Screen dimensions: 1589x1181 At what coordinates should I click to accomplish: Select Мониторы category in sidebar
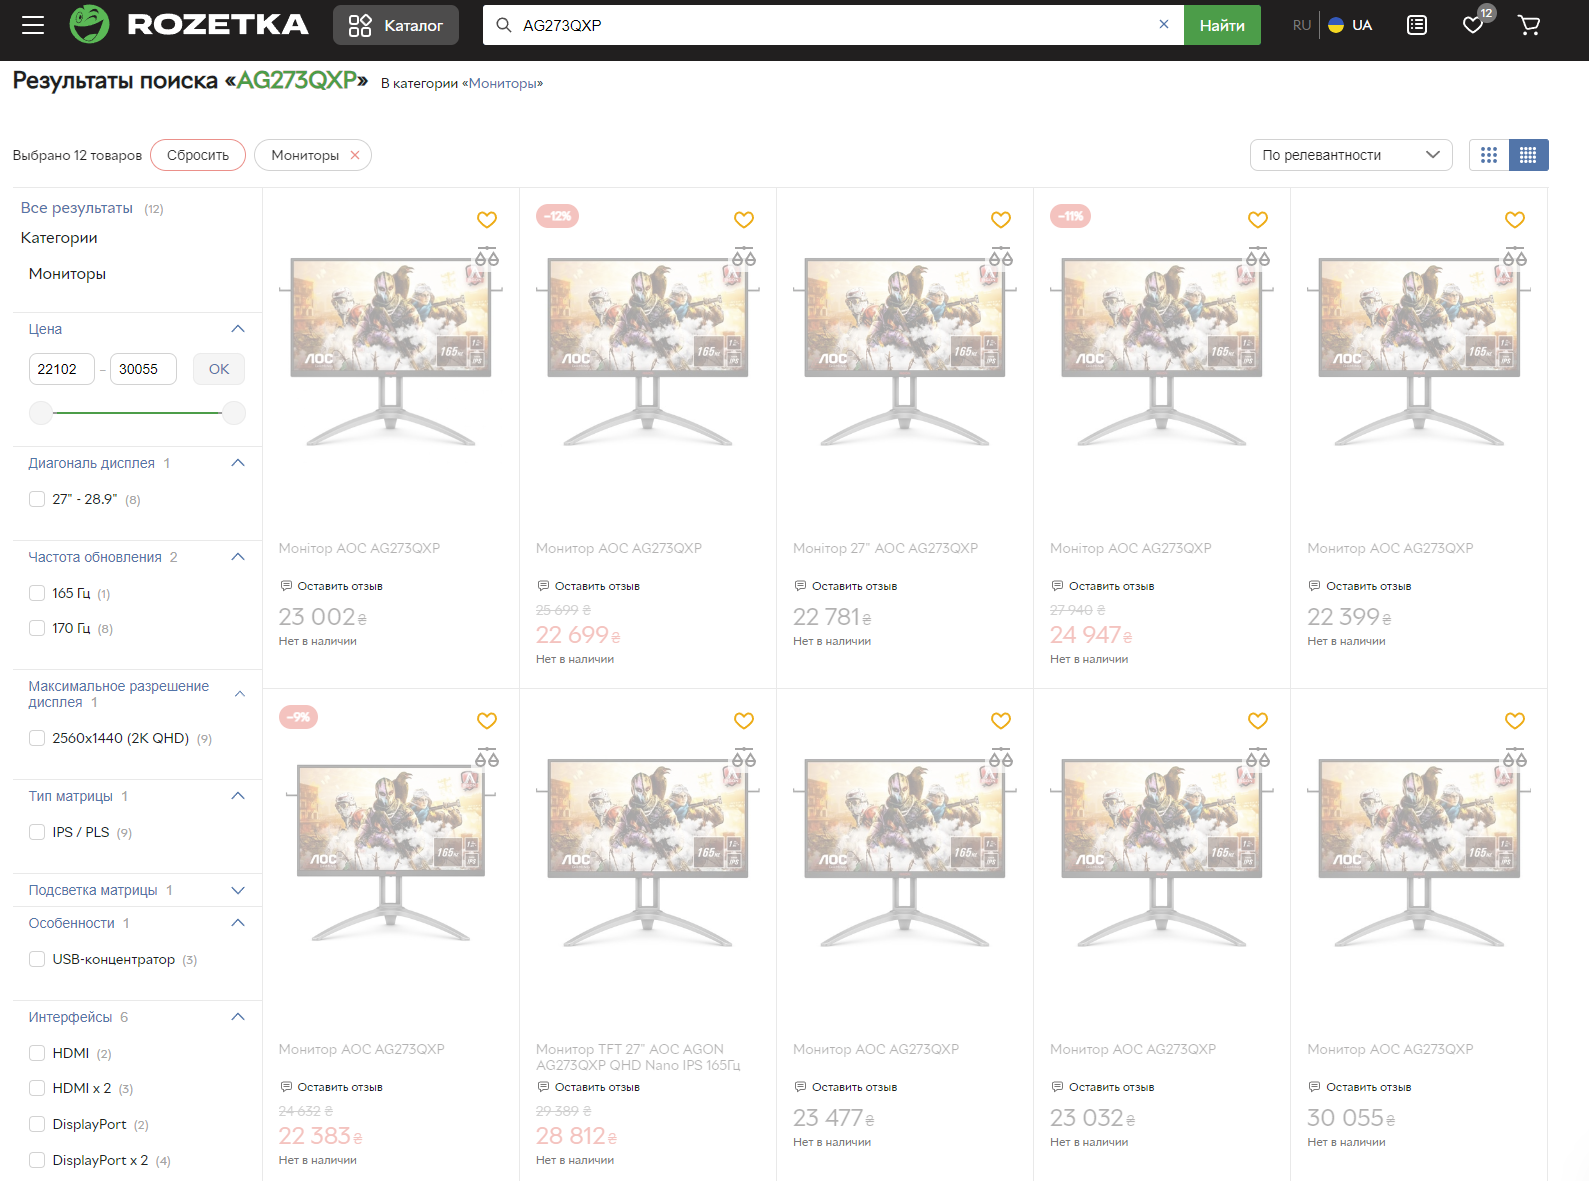67,274
